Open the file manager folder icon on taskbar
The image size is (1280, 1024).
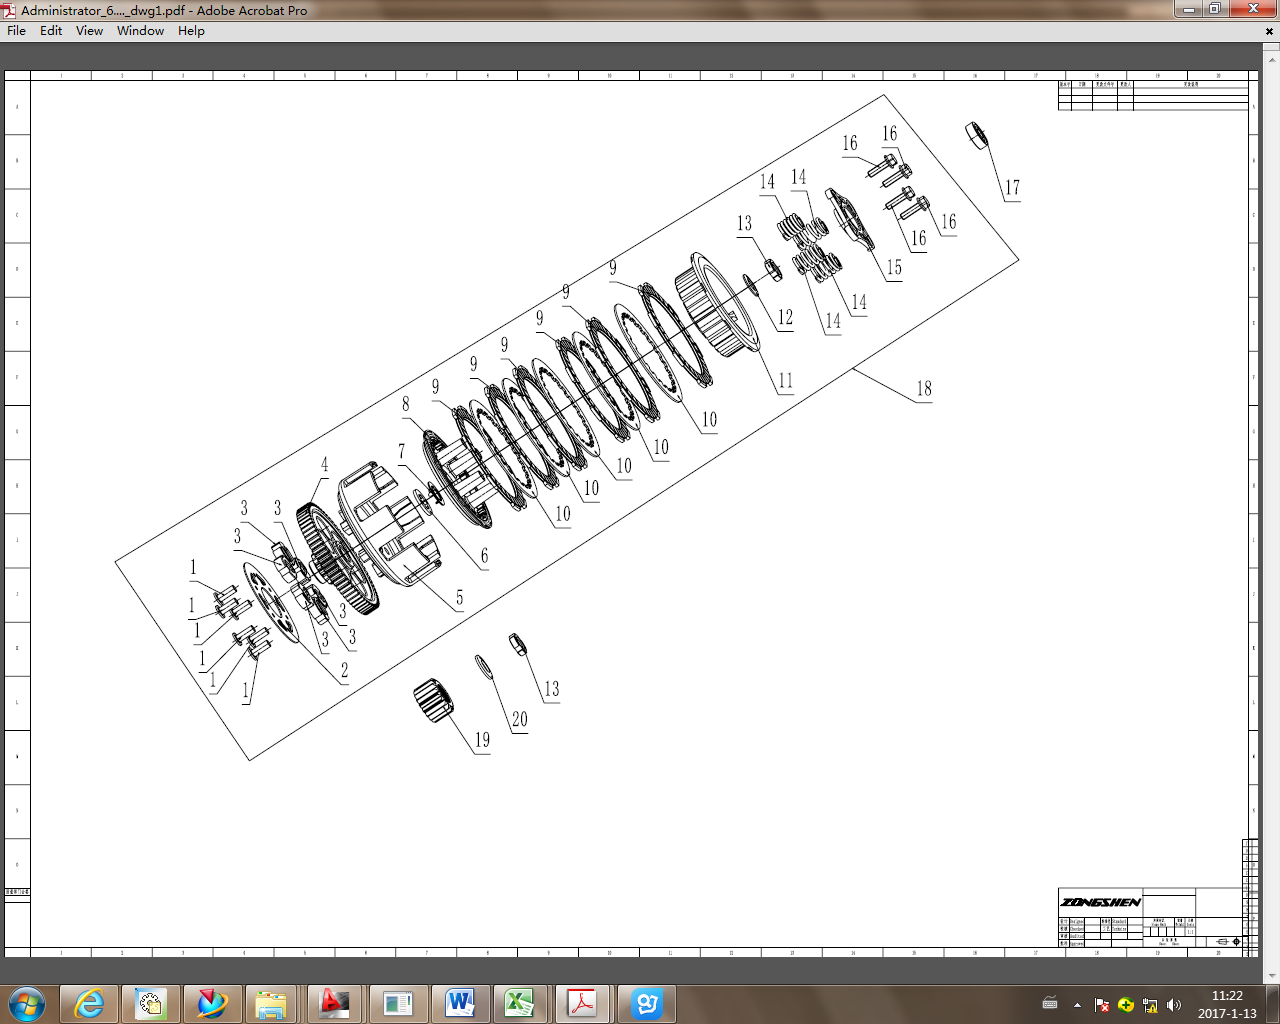coord(272,1003)
